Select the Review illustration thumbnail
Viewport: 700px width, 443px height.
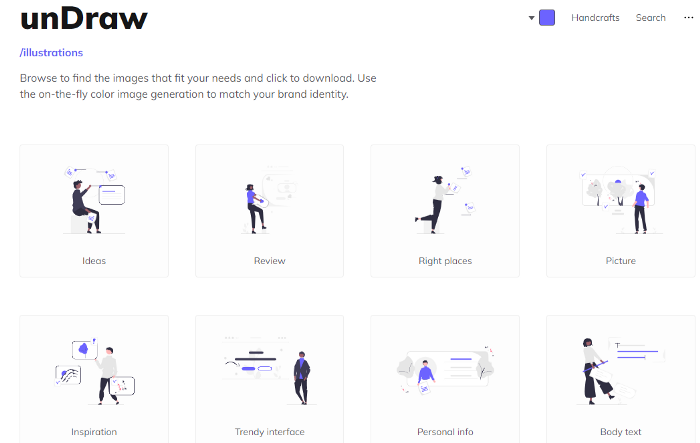coord(270,199)
